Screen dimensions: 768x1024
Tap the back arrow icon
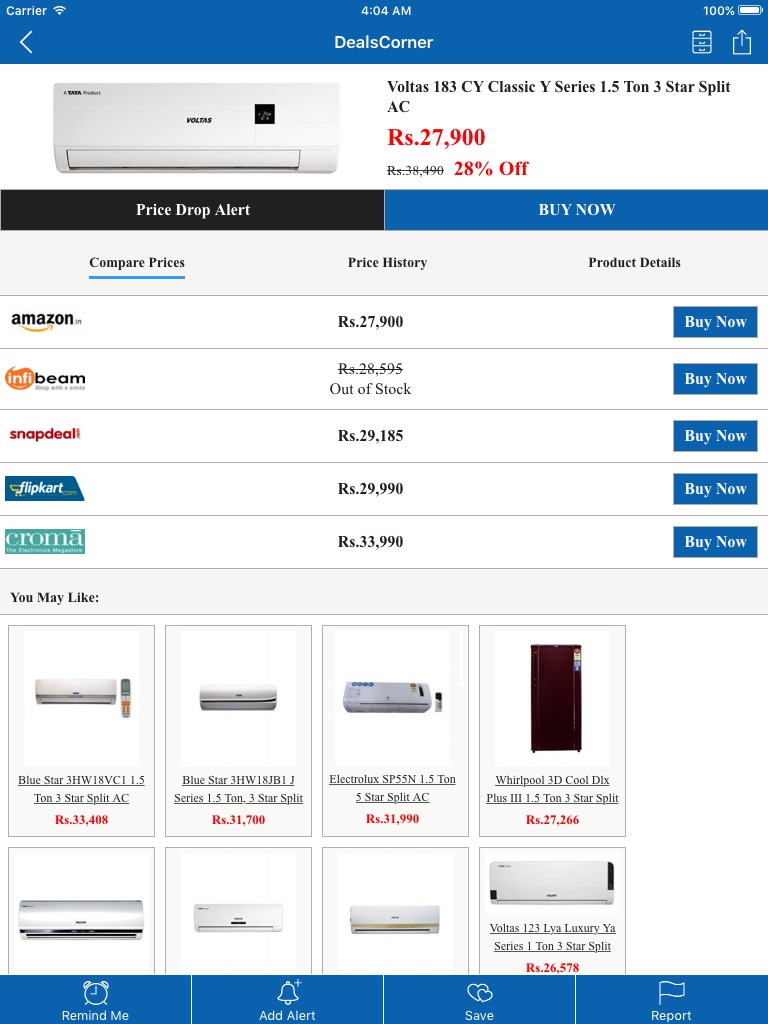(x=27, y=42)
